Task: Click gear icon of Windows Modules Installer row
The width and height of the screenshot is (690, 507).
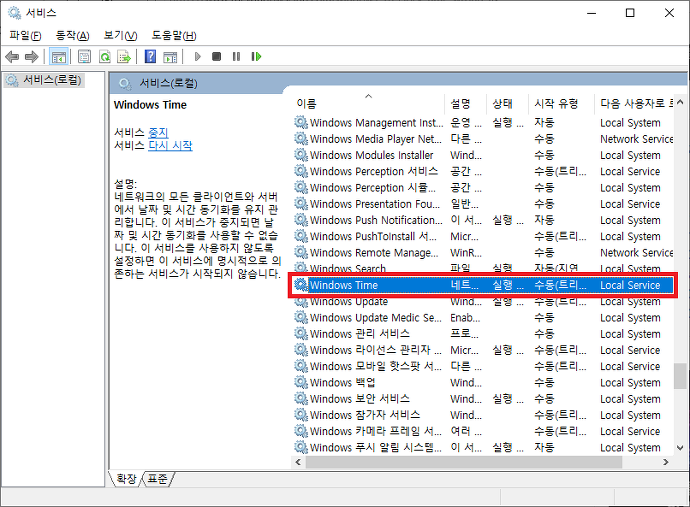Action: point(301,155)
